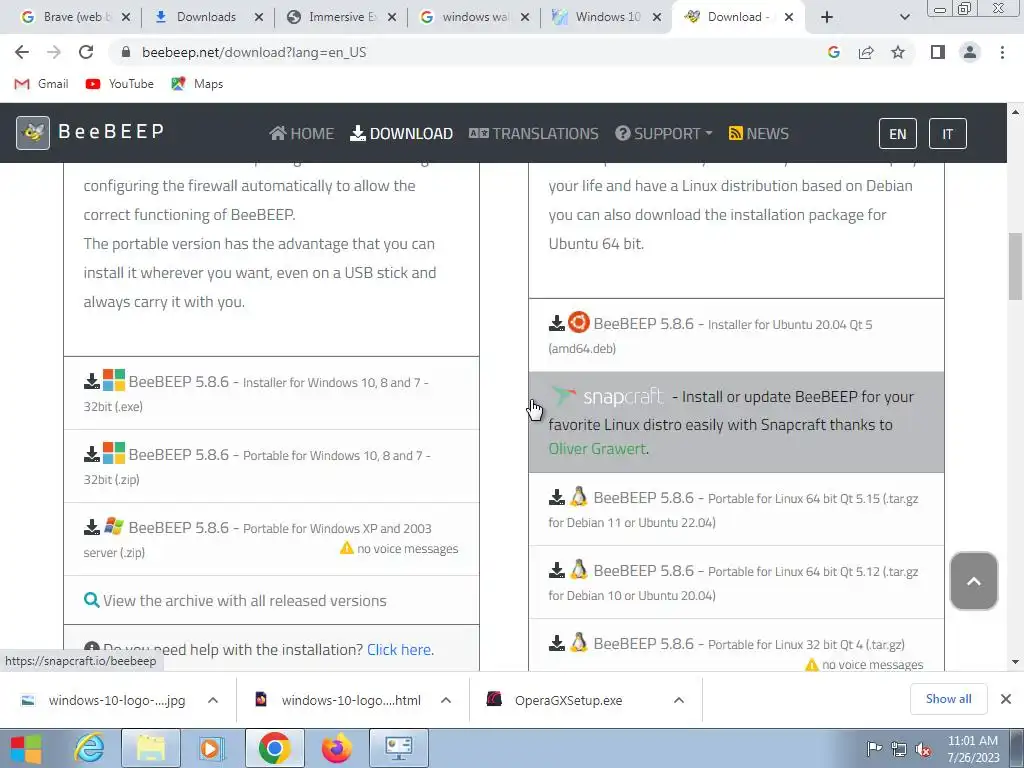
Task: Open media player from the taskbar
Action: [x=211, y=748]
